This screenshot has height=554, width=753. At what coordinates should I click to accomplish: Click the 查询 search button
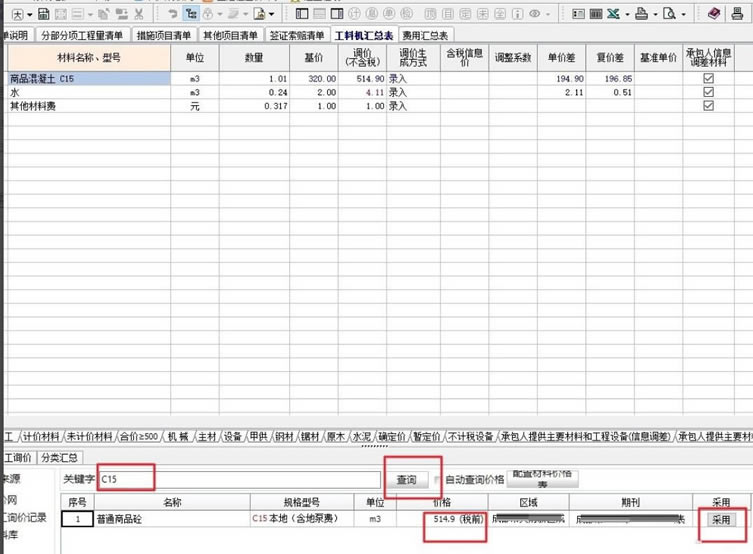406,479
